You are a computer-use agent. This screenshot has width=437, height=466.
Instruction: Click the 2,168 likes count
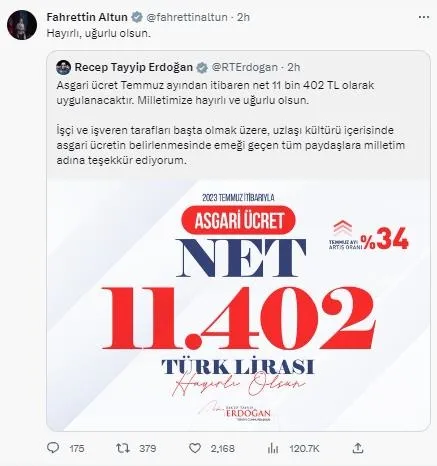[x=223, y=448]
